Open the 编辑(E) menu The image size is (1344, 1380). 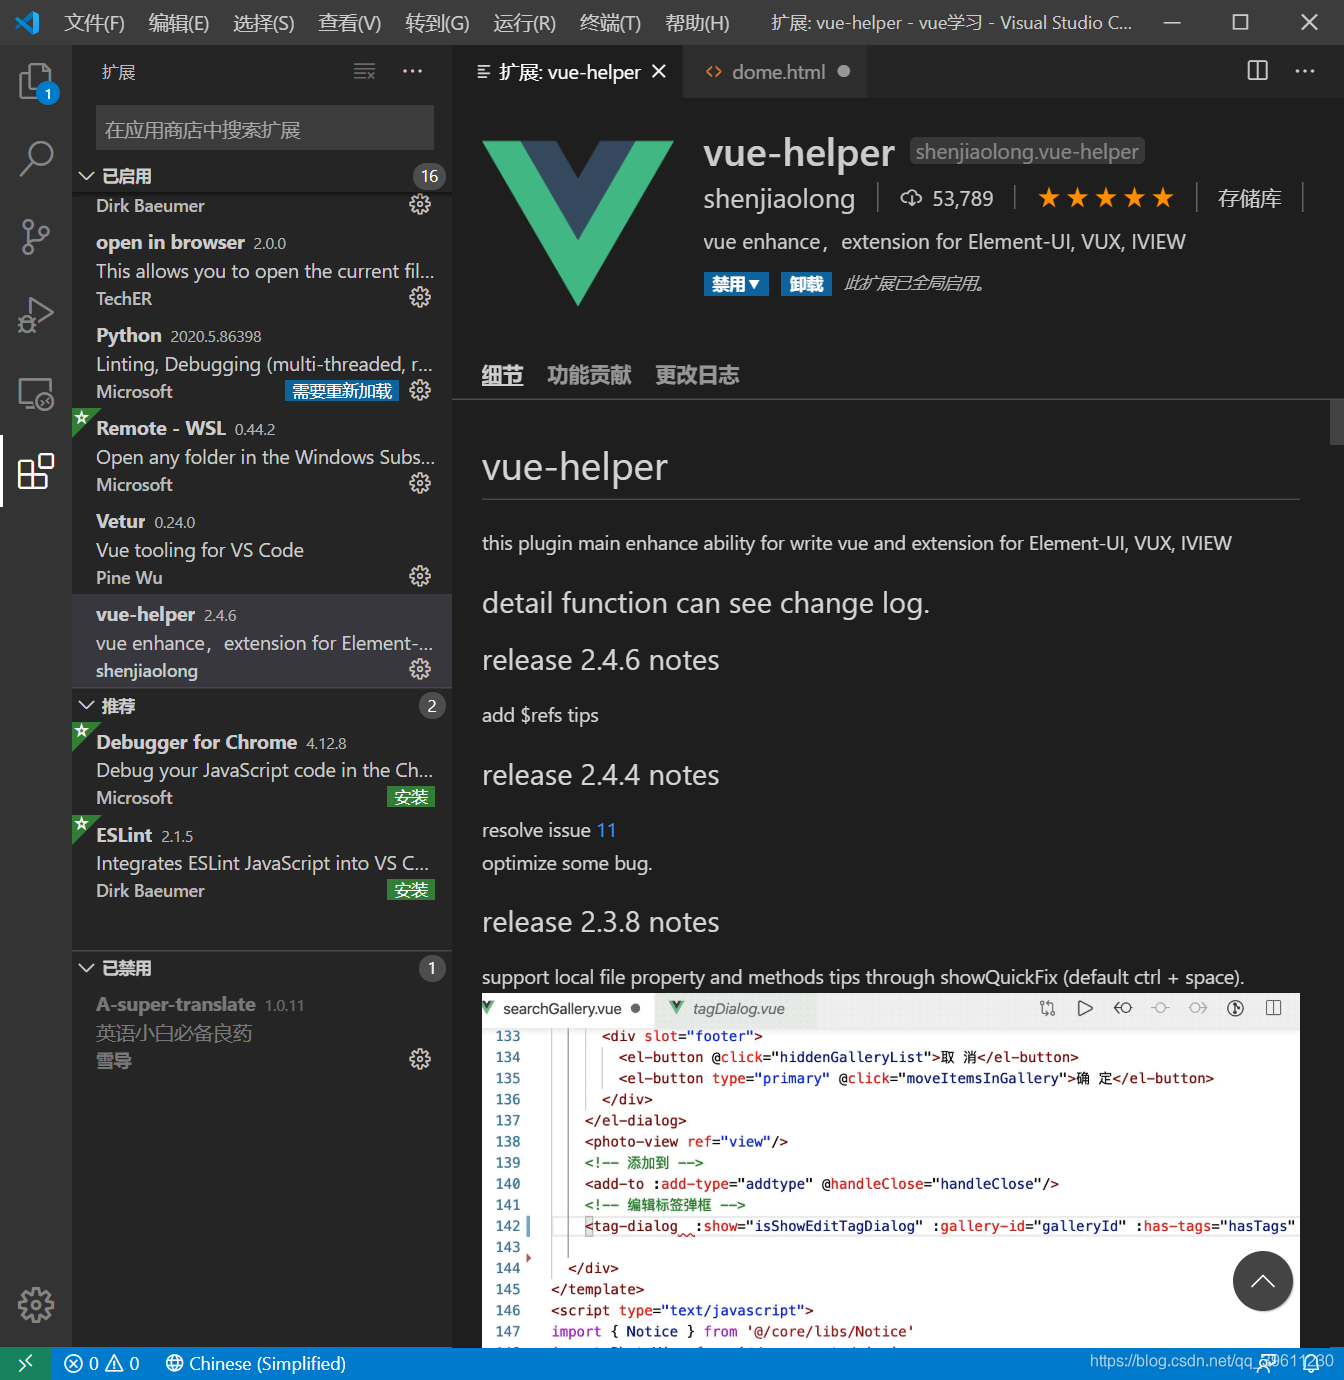point(178,23)
